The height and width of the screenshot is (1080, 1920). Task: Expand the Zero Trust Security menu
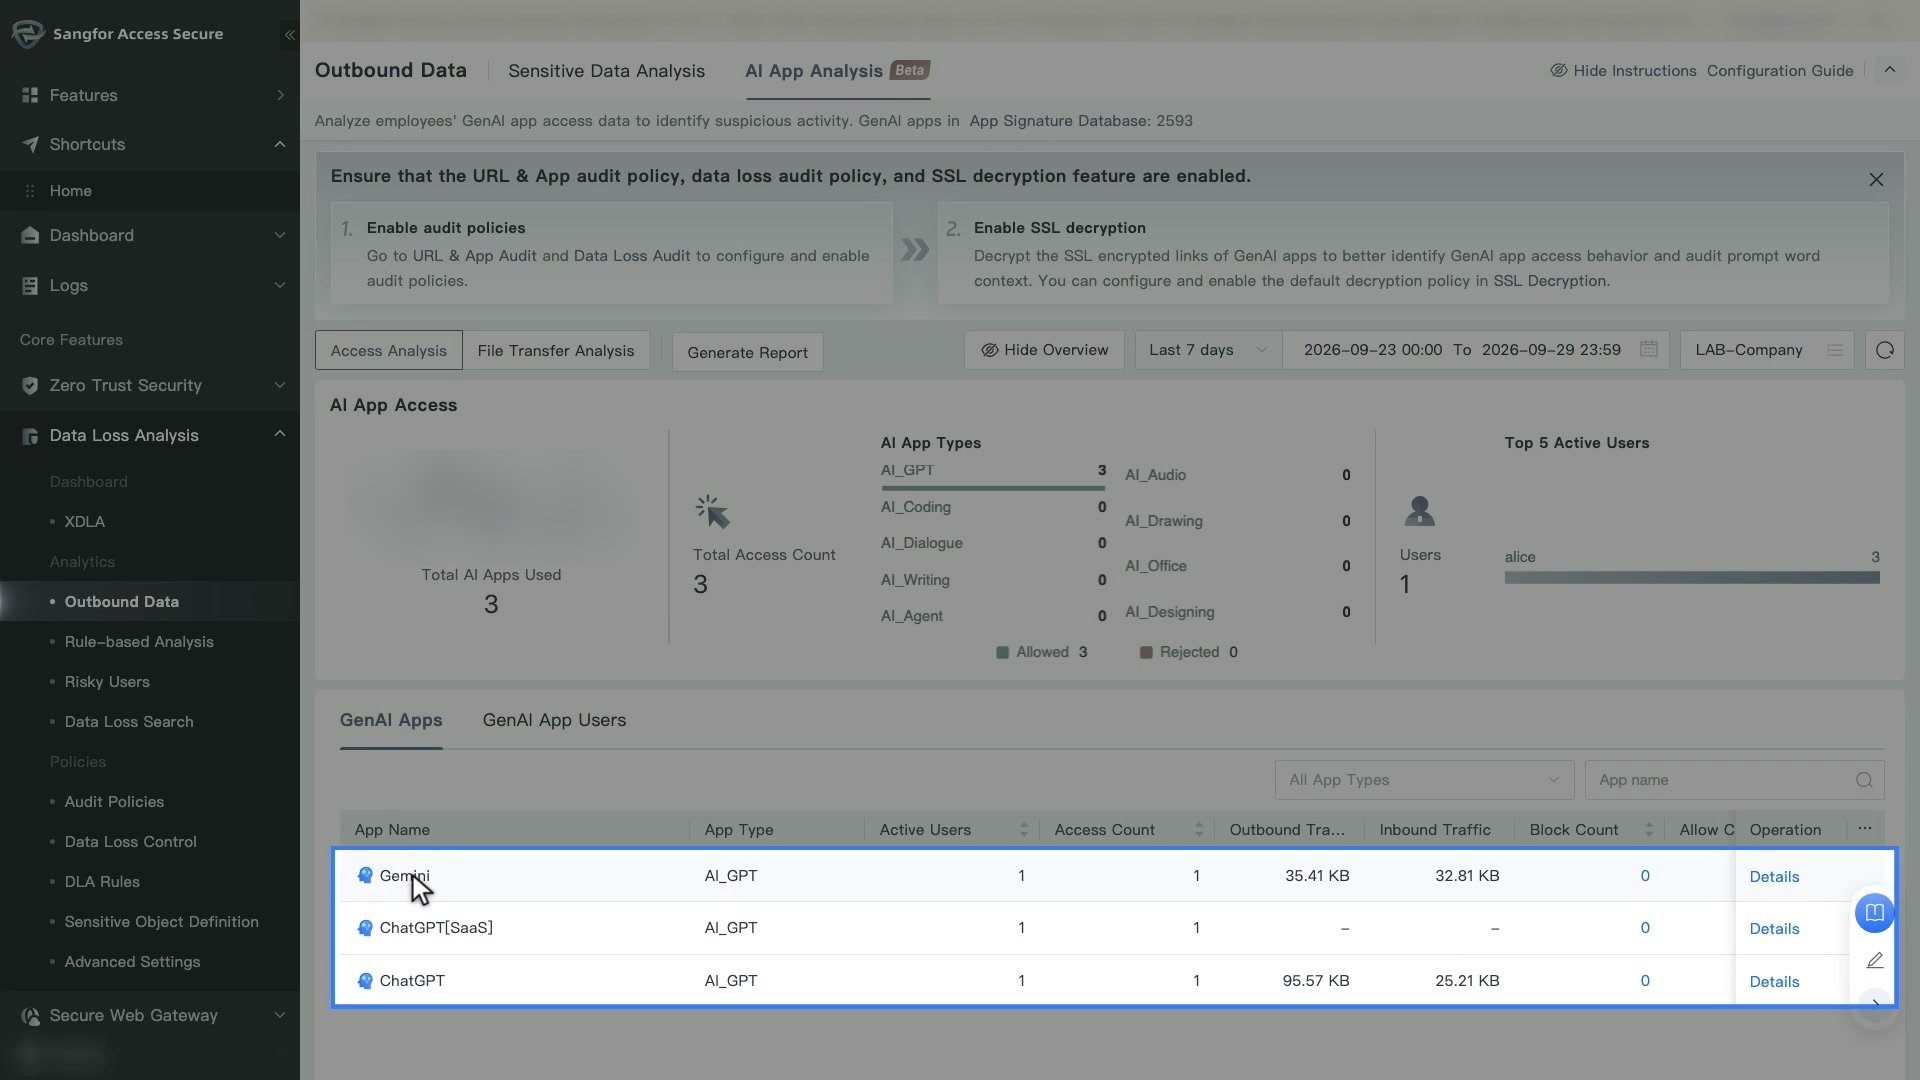pyautogui.click(x=150, y=385)
